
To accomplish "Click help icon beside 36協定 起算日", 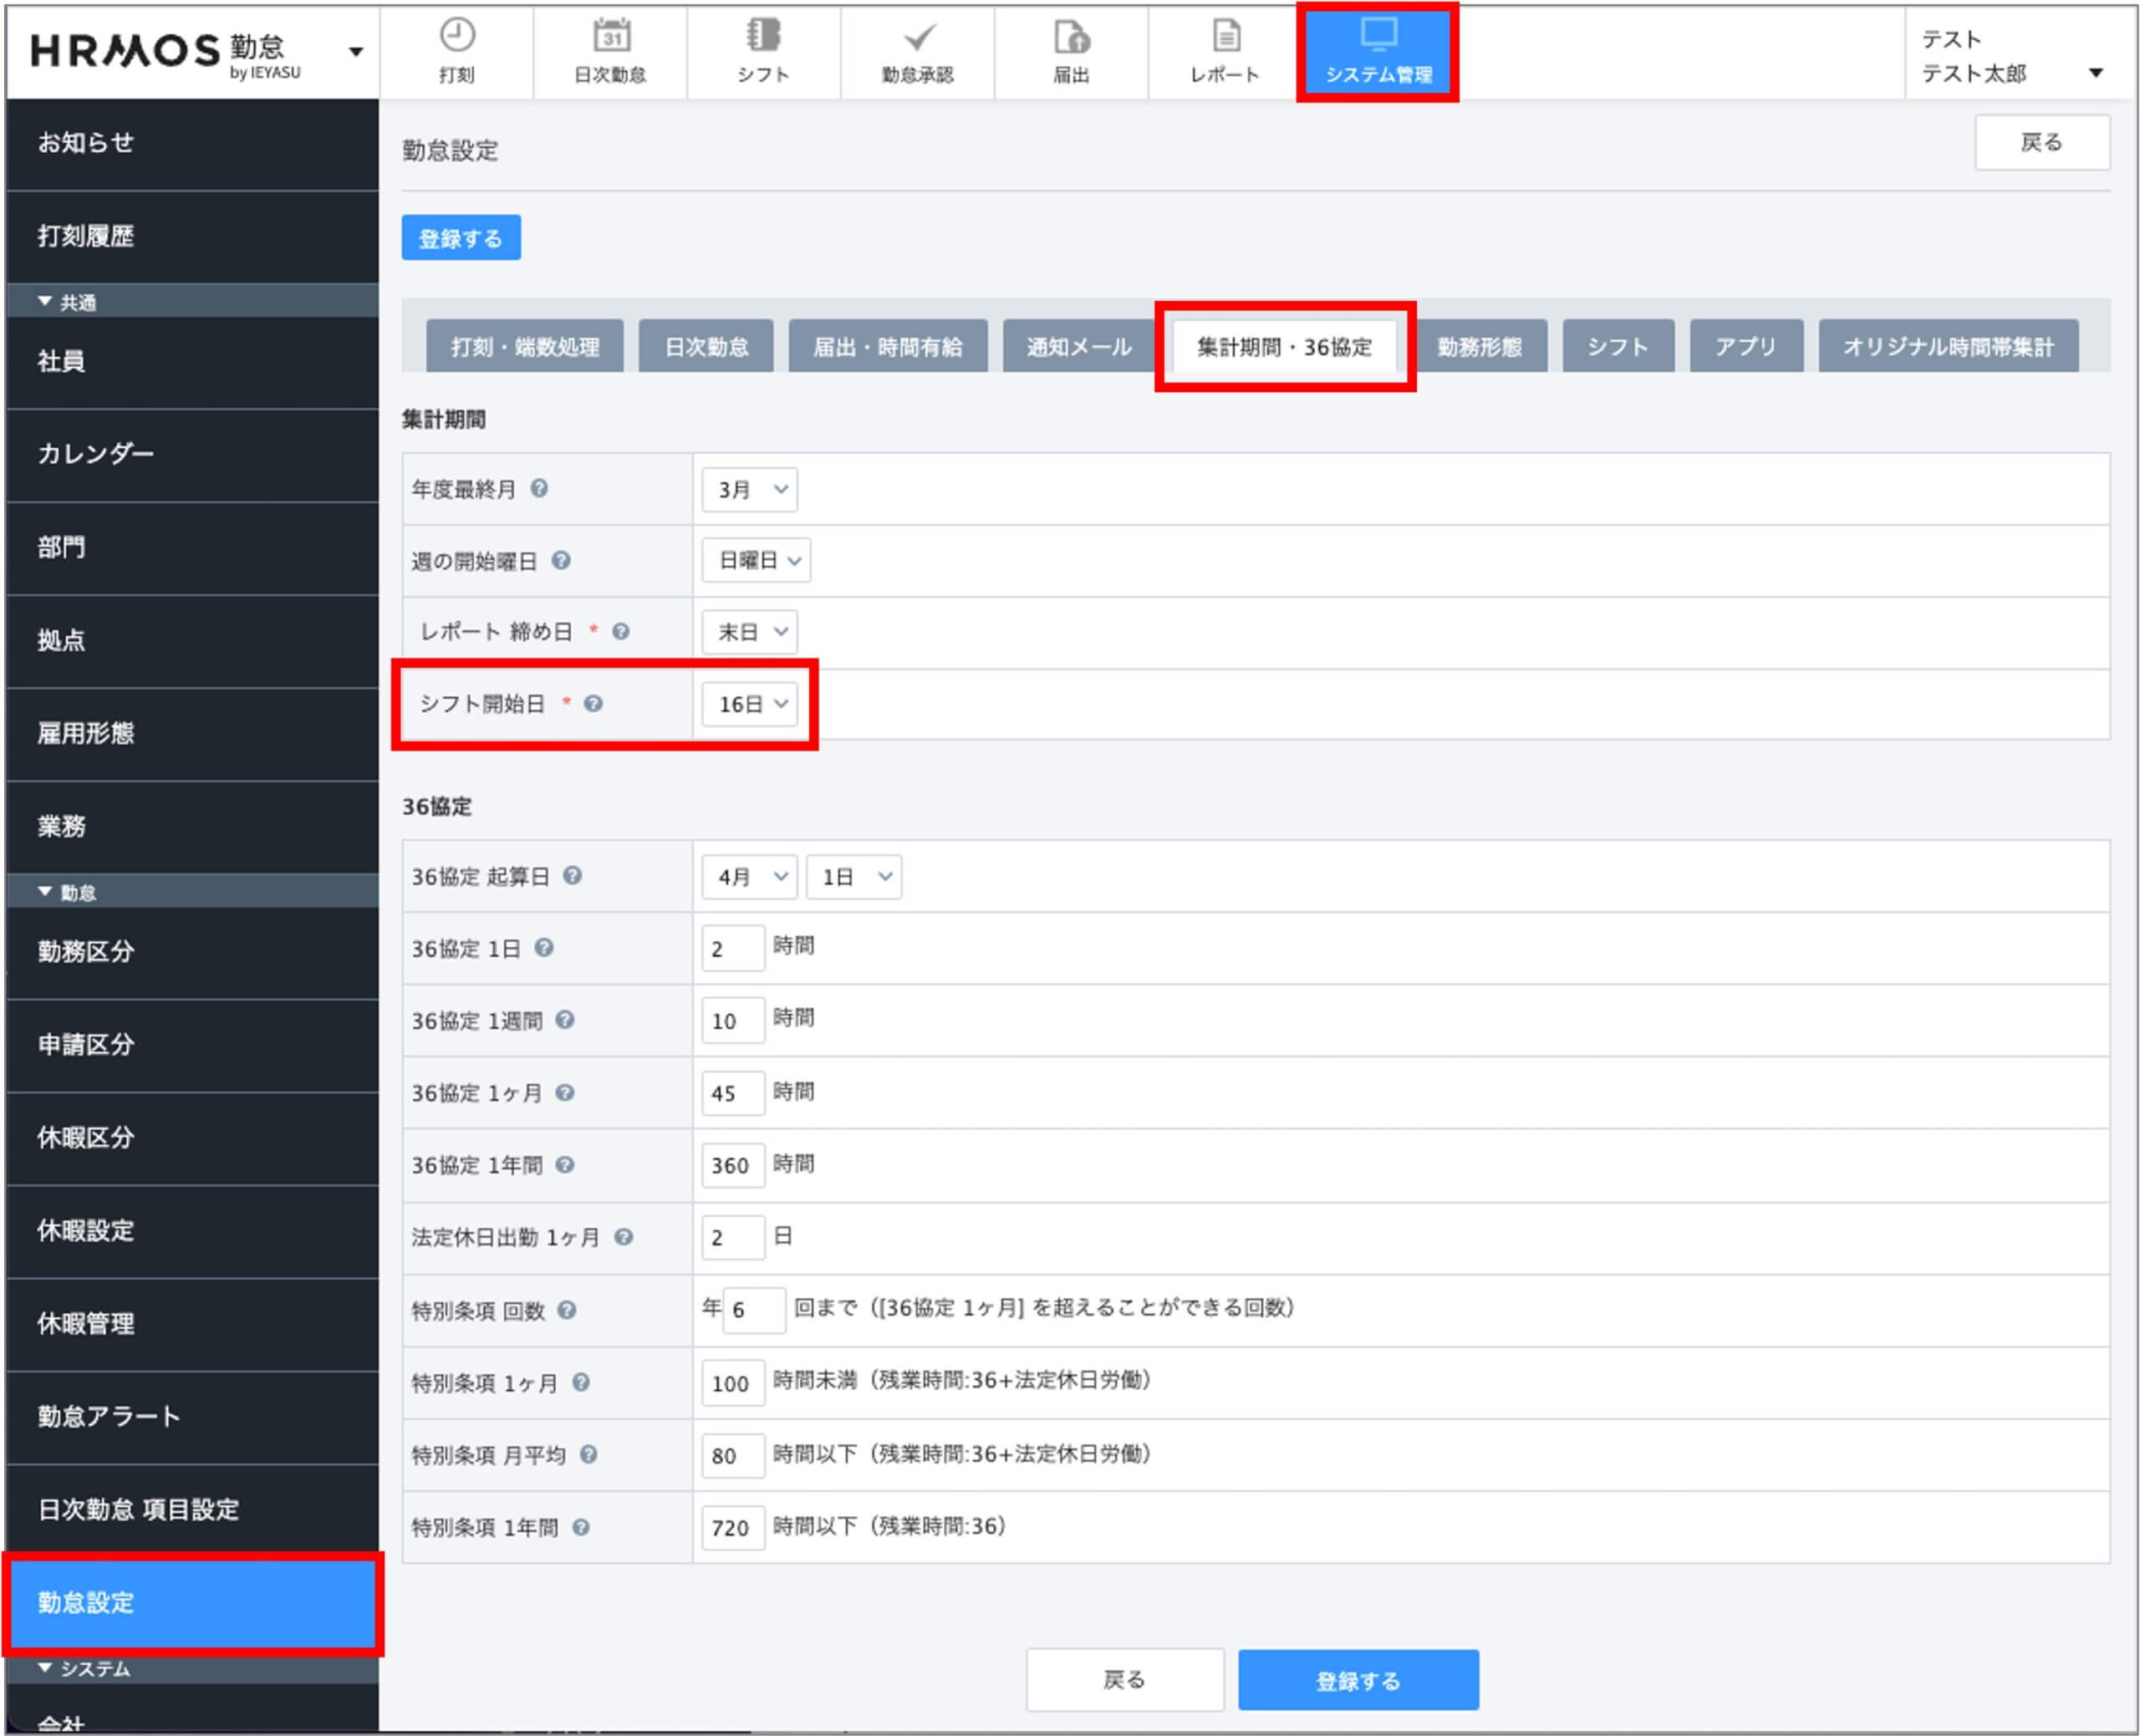I will point(572,875).
